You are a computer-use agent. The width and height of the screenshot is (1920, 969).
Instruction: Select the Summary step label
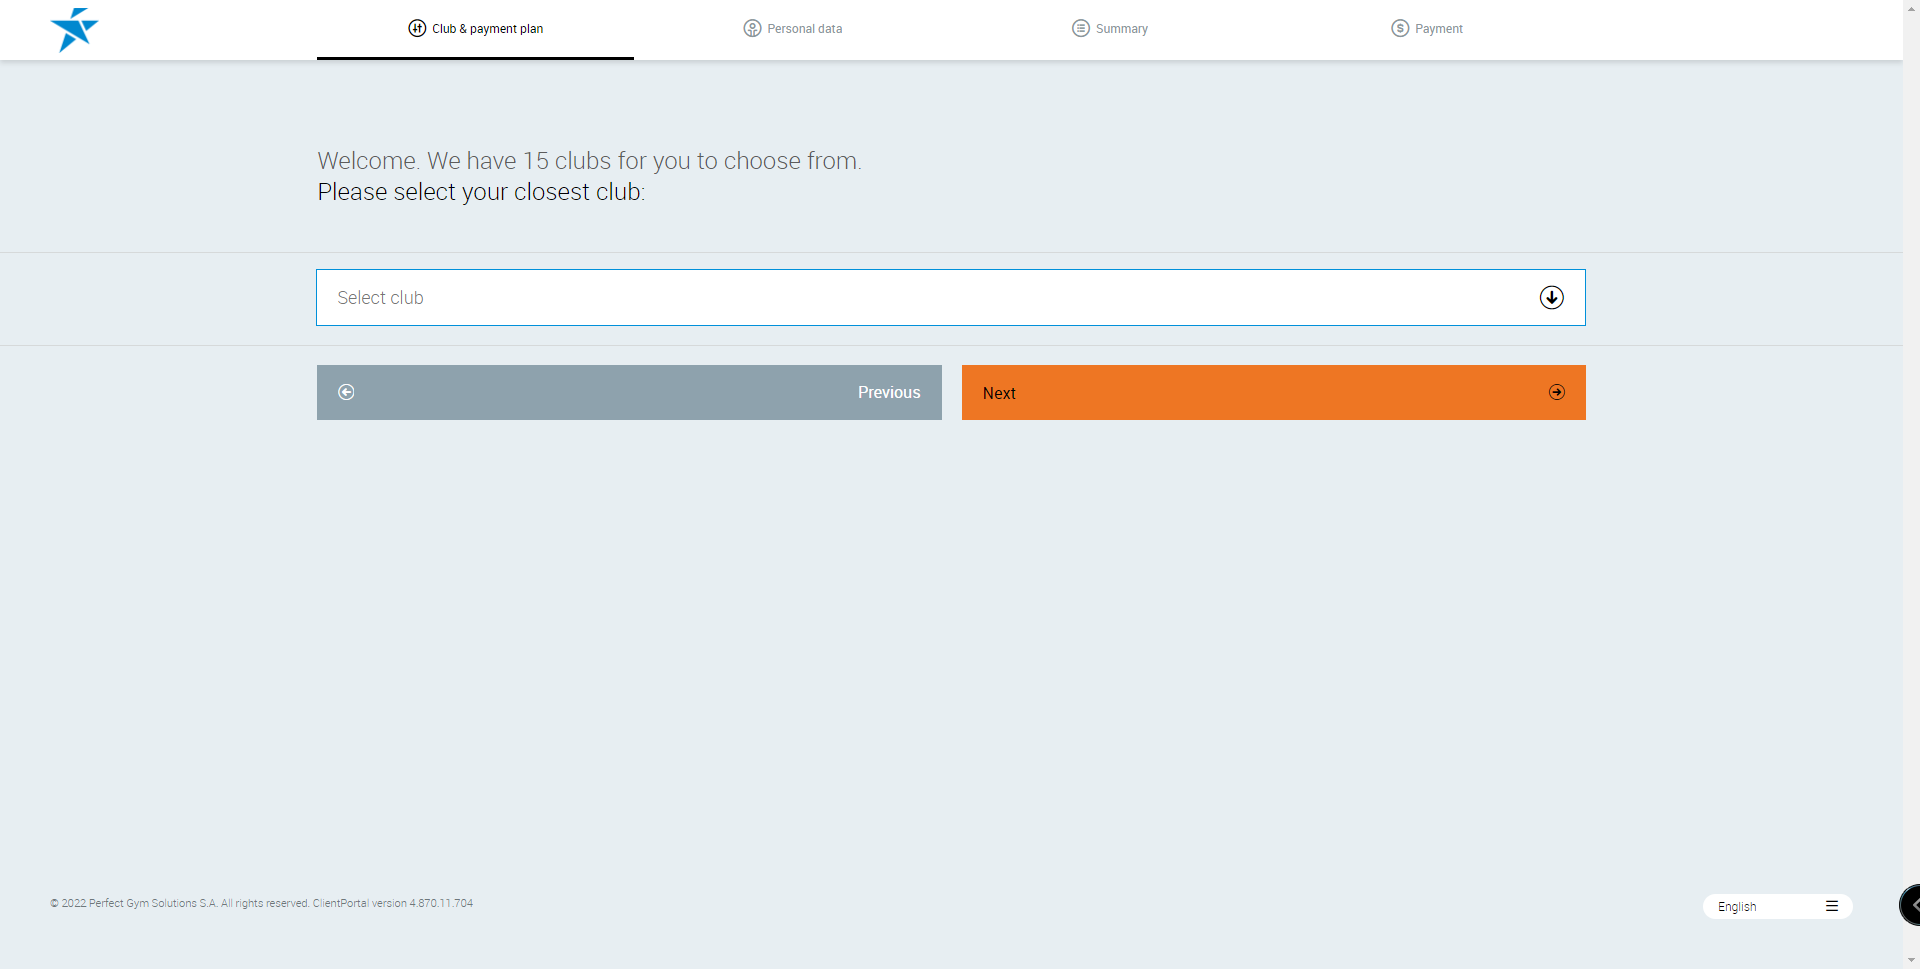click(x=1121, y=29)
